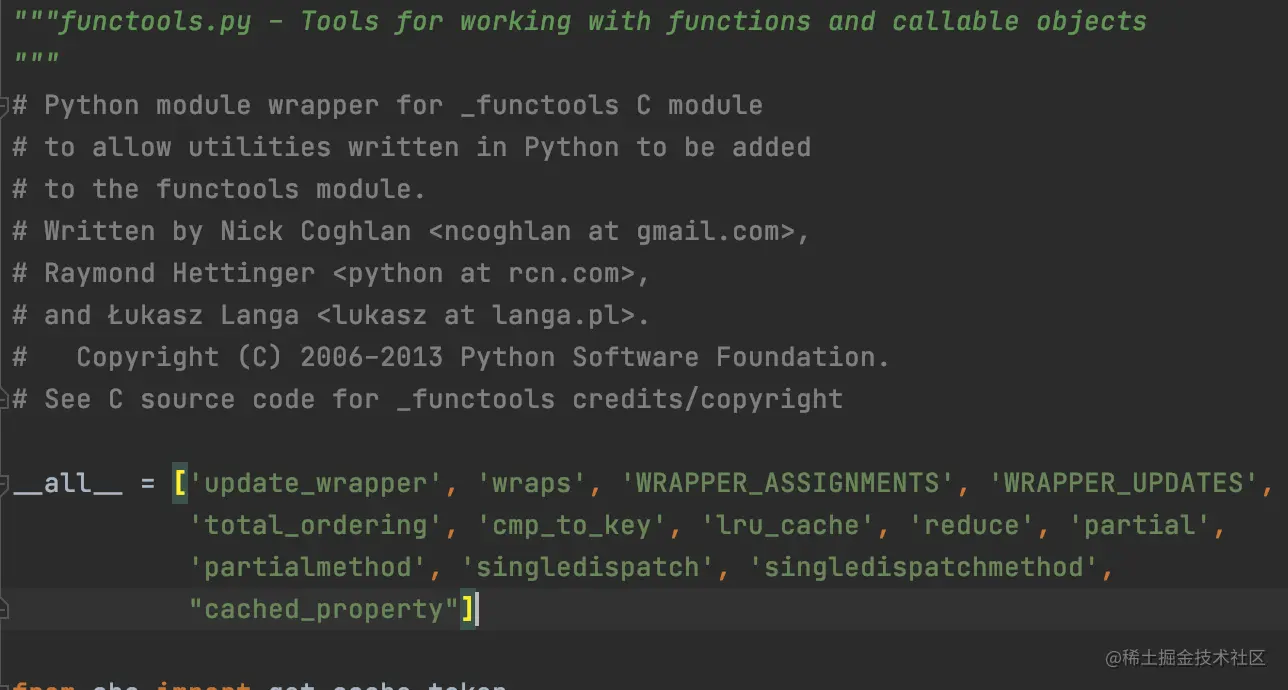Click the comment 'to the functools module.'
This screenshot has height=690, width=1288.
235,189
